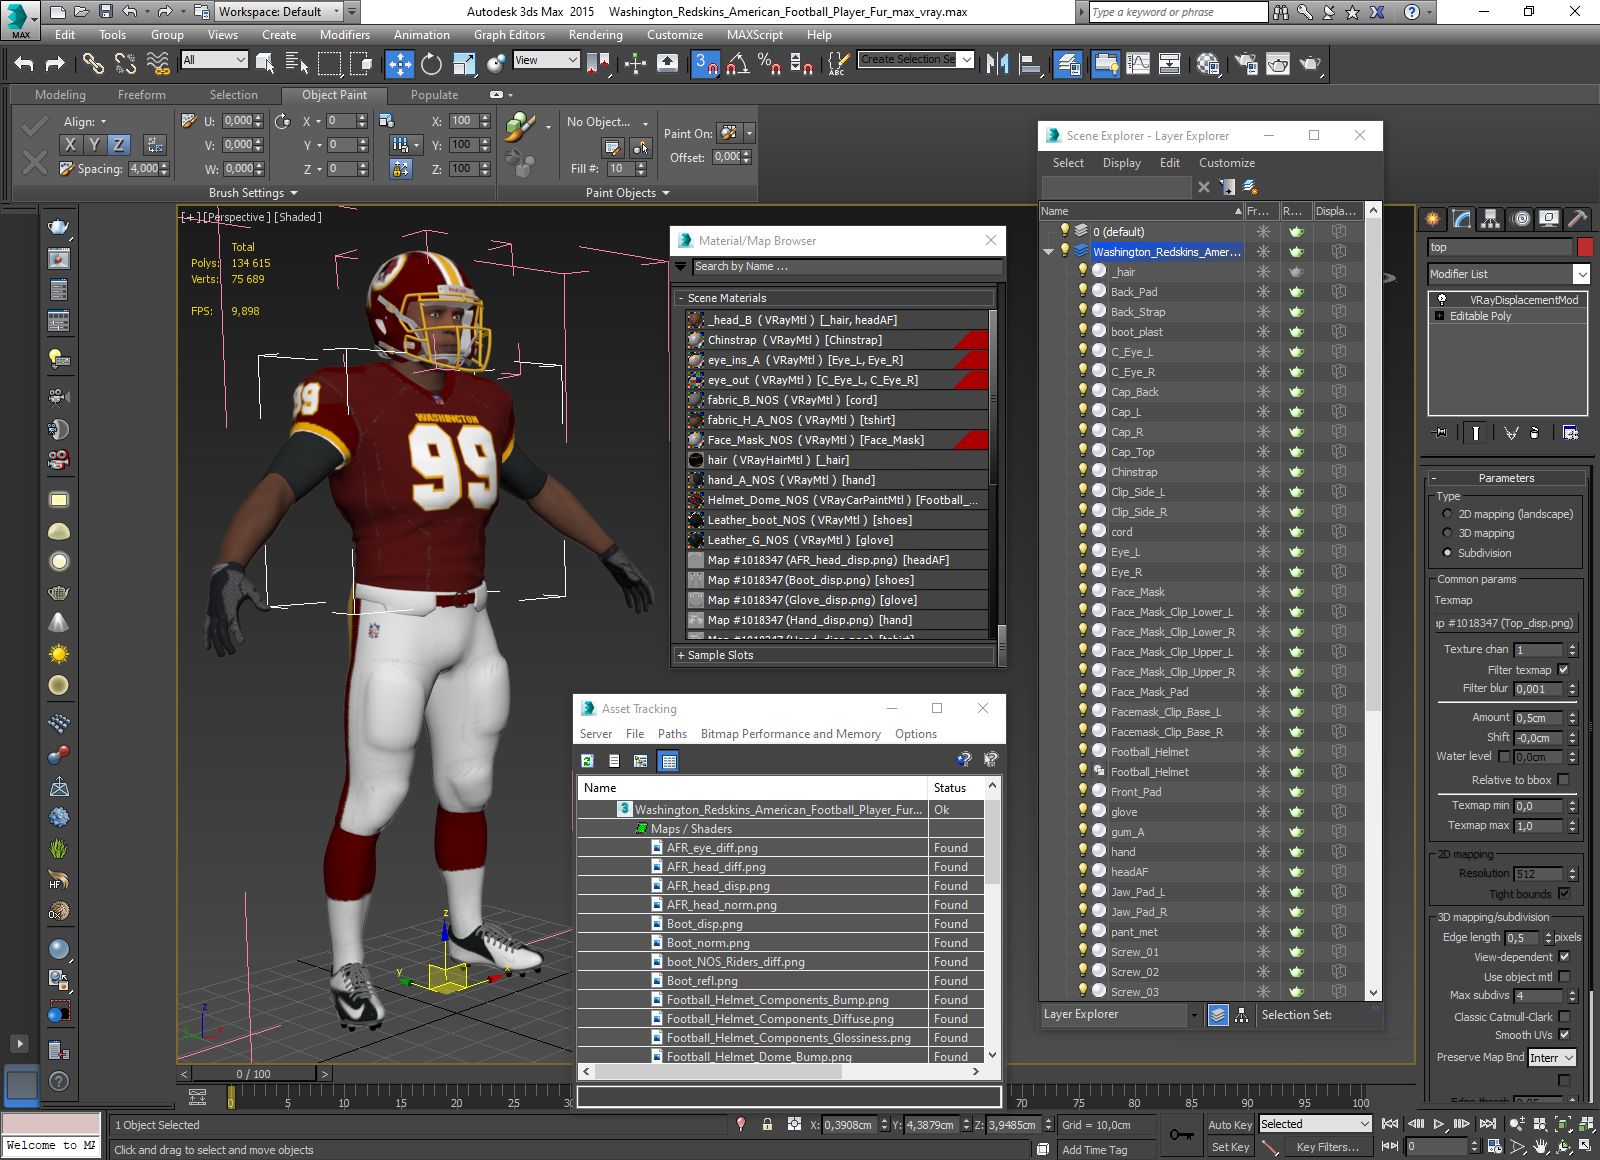1600x1160 pixels.
Task: Click the Search by Name field
Action: pyautogui.click(x=847, y=267)
